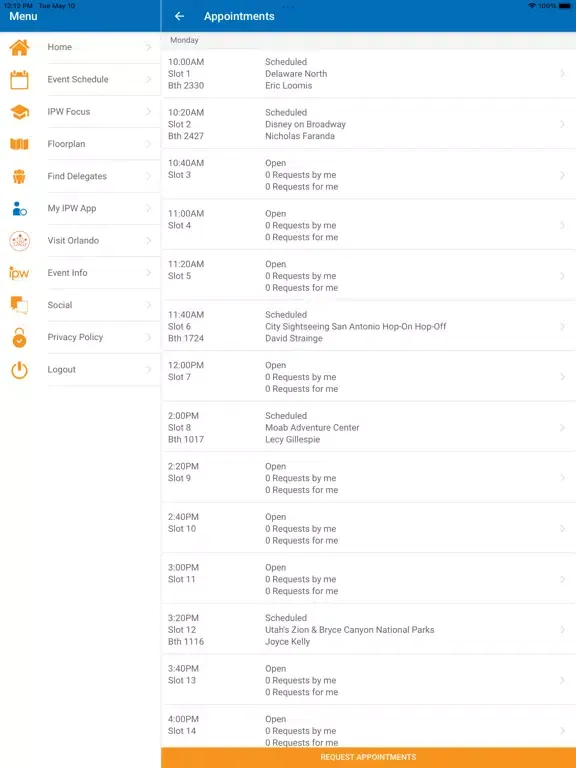Image resolution: width=576 pixels, height=768 pixels.
Task: Tap the Eric Loomis contact name
Action: coord(288,86)
